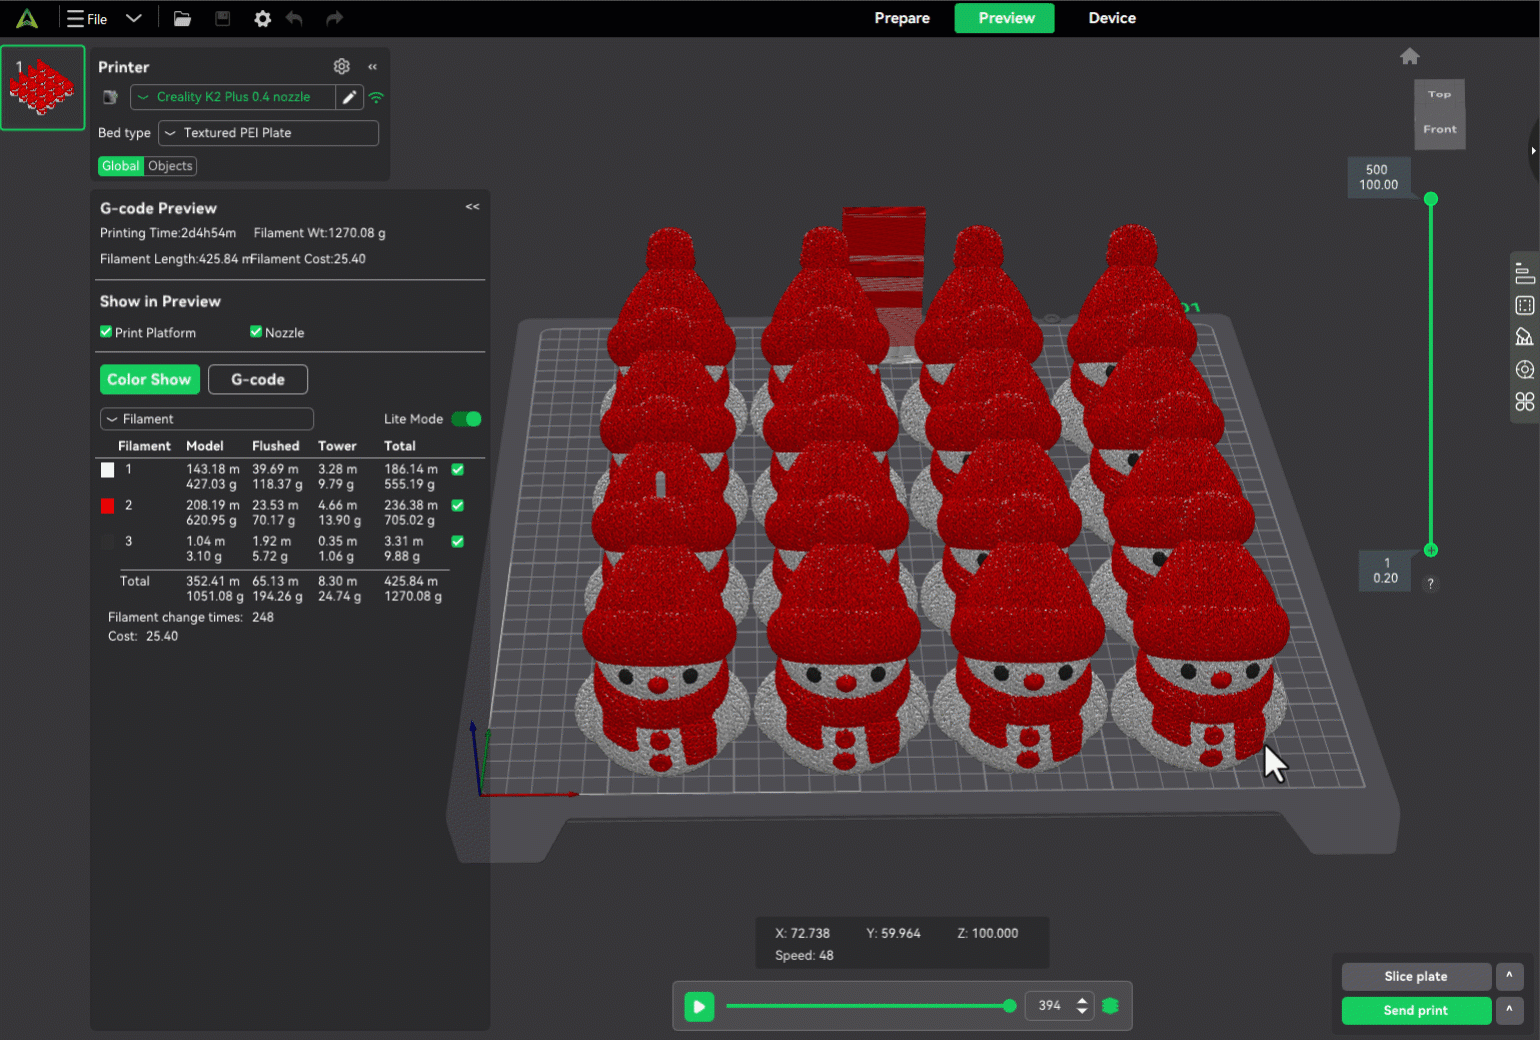Collapse the Printer panel
The width and height of the screenshot is (1540, 1040).
click(x=372, y=66)
